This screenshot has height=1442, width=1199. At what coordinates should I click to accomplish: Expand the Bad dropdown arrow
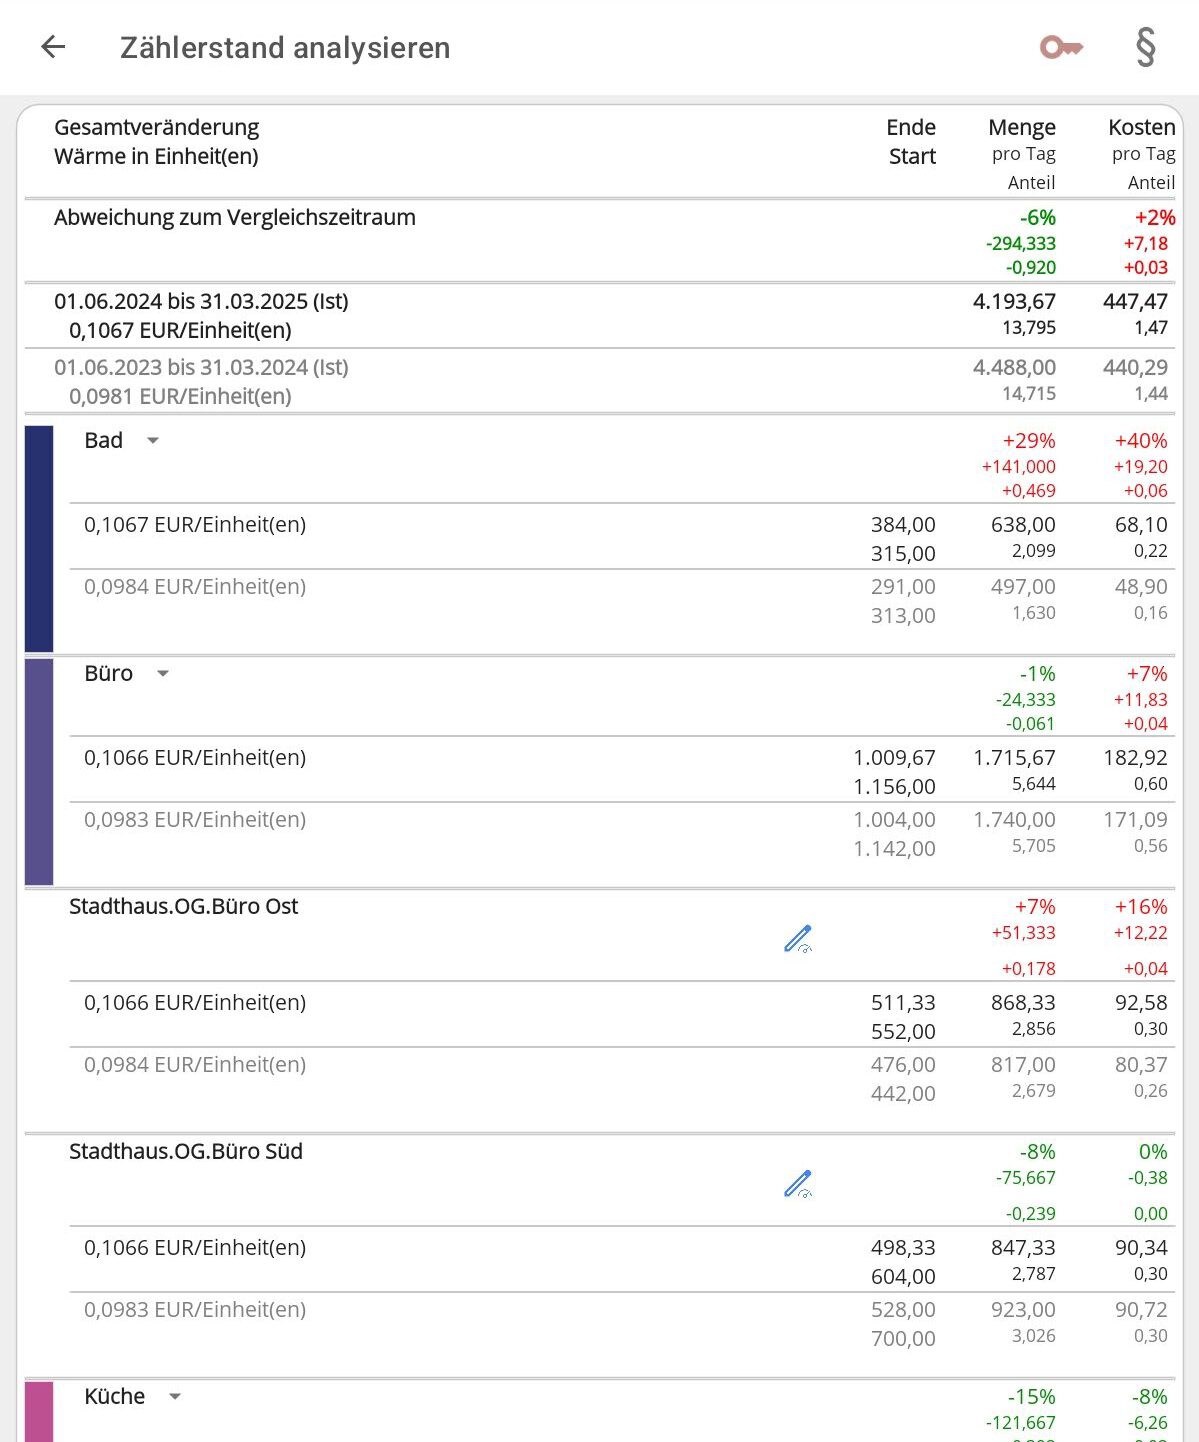[153, 441]
